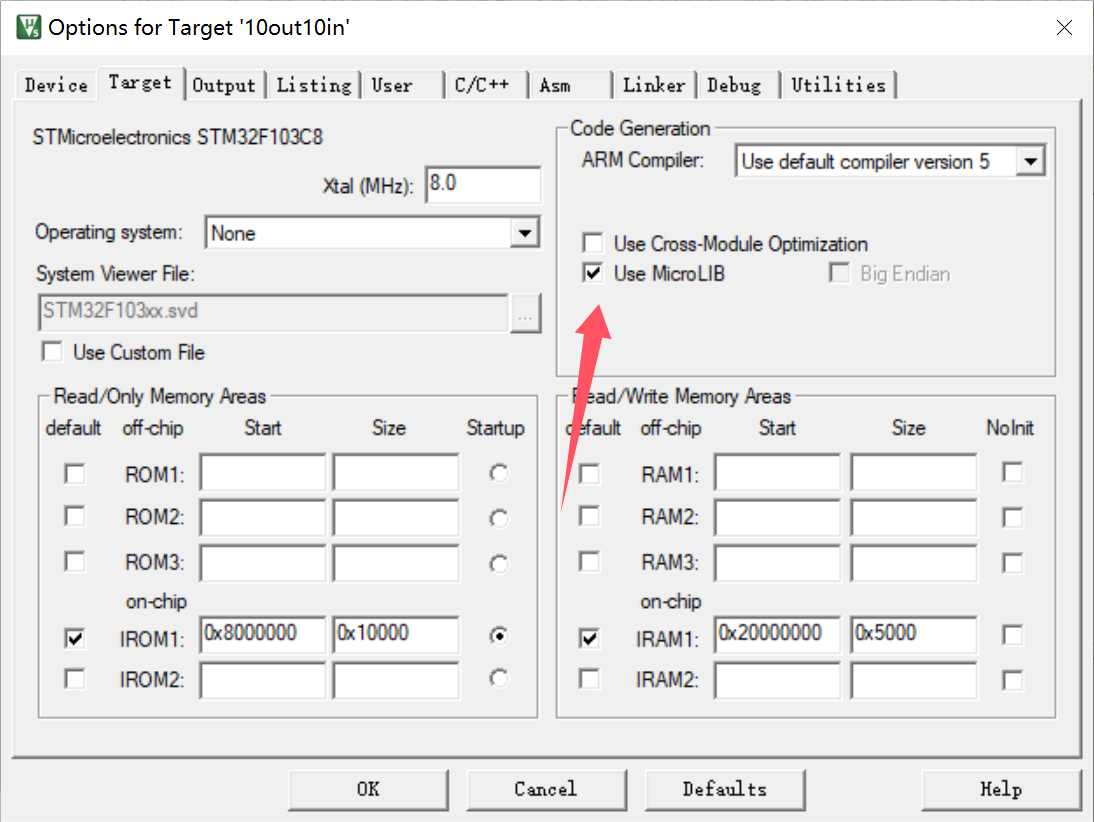Image resolution: width=1094 pixels, height=822 pixels.
Task: Toggle the IRAM1 default checkbox
Action: coord(590,638)
